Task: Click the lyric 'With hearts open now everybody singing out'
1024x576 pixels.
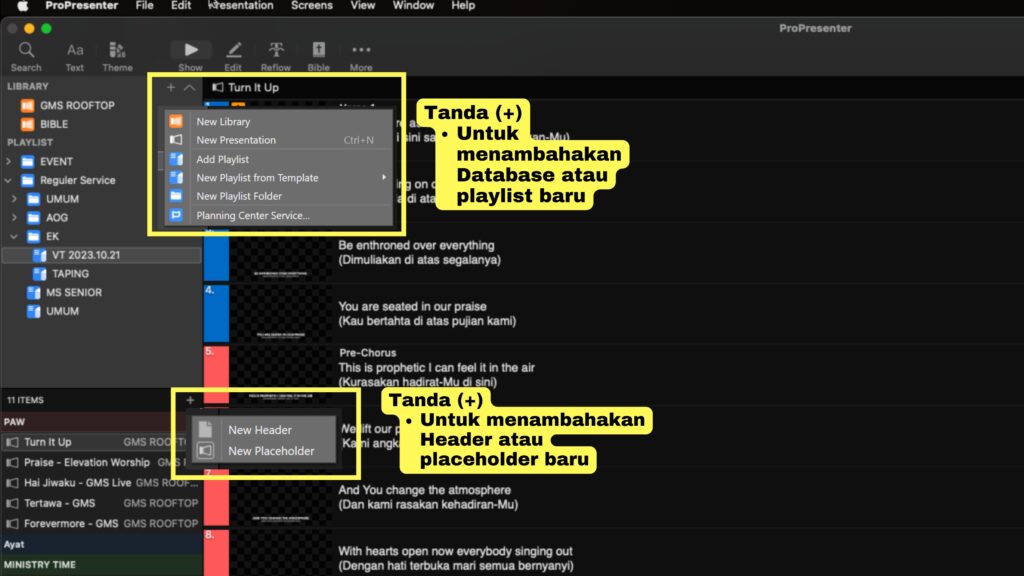Action: coord(455,551)
